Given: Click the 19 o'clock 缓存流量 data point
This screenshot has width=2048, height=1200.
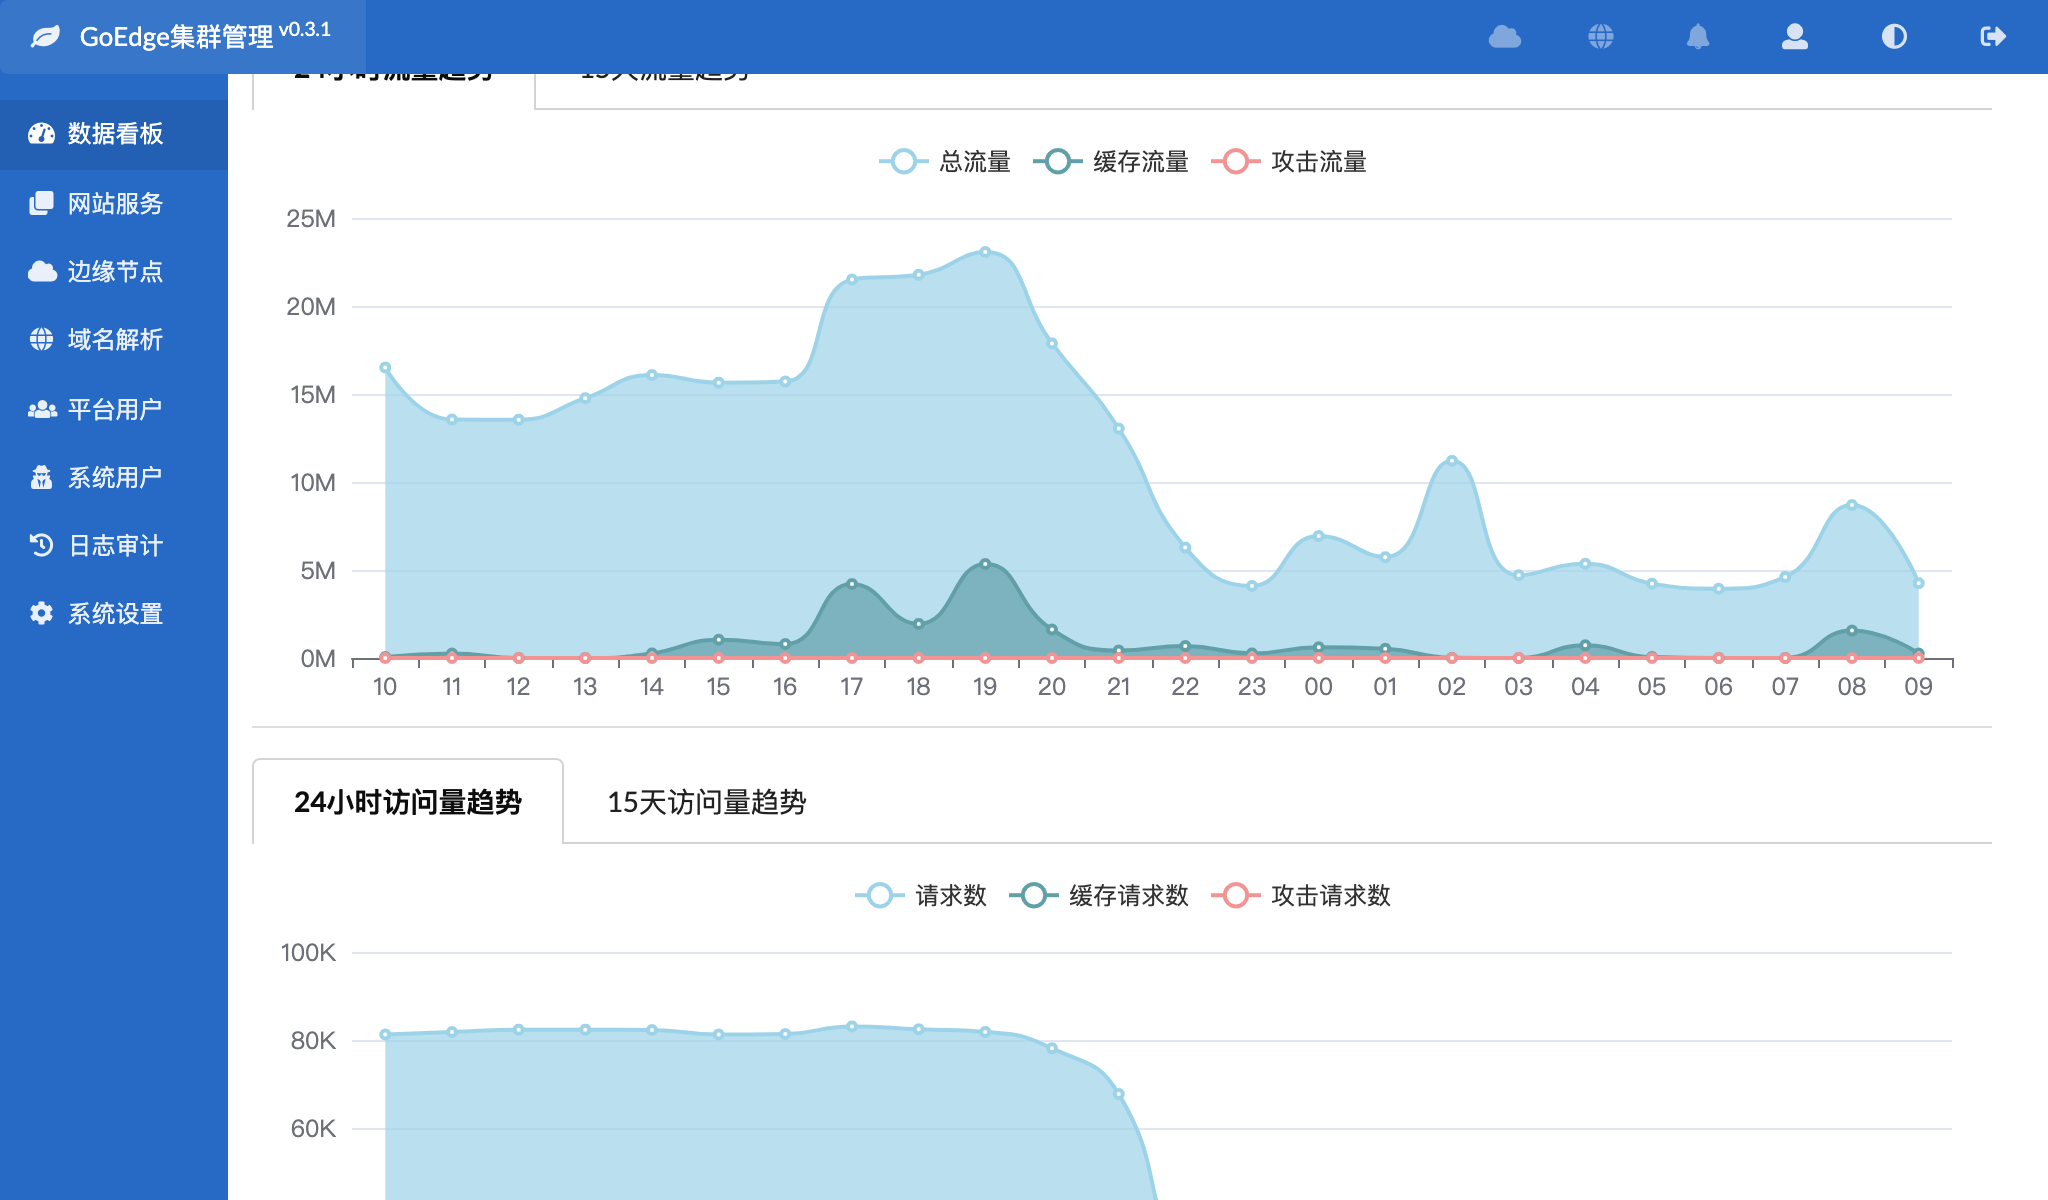Looking at the screenshot, I should (985, 564).
